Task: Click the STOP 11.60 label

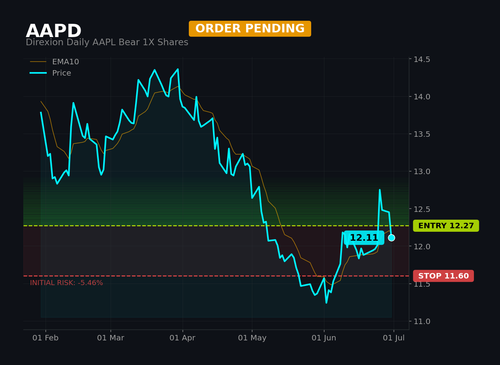Action: tap(443, 276)
